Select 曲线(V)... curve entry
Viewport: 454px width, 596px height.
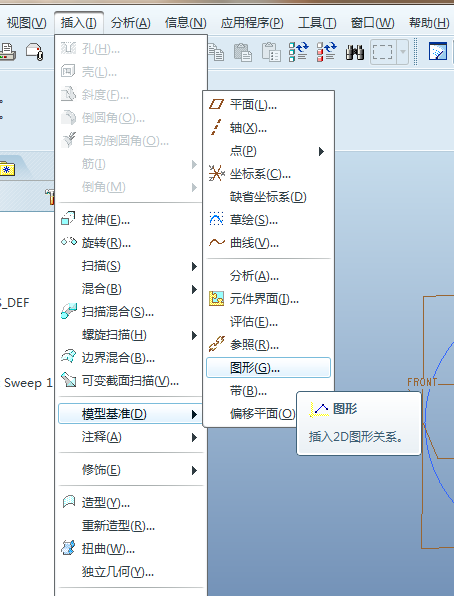268,243
